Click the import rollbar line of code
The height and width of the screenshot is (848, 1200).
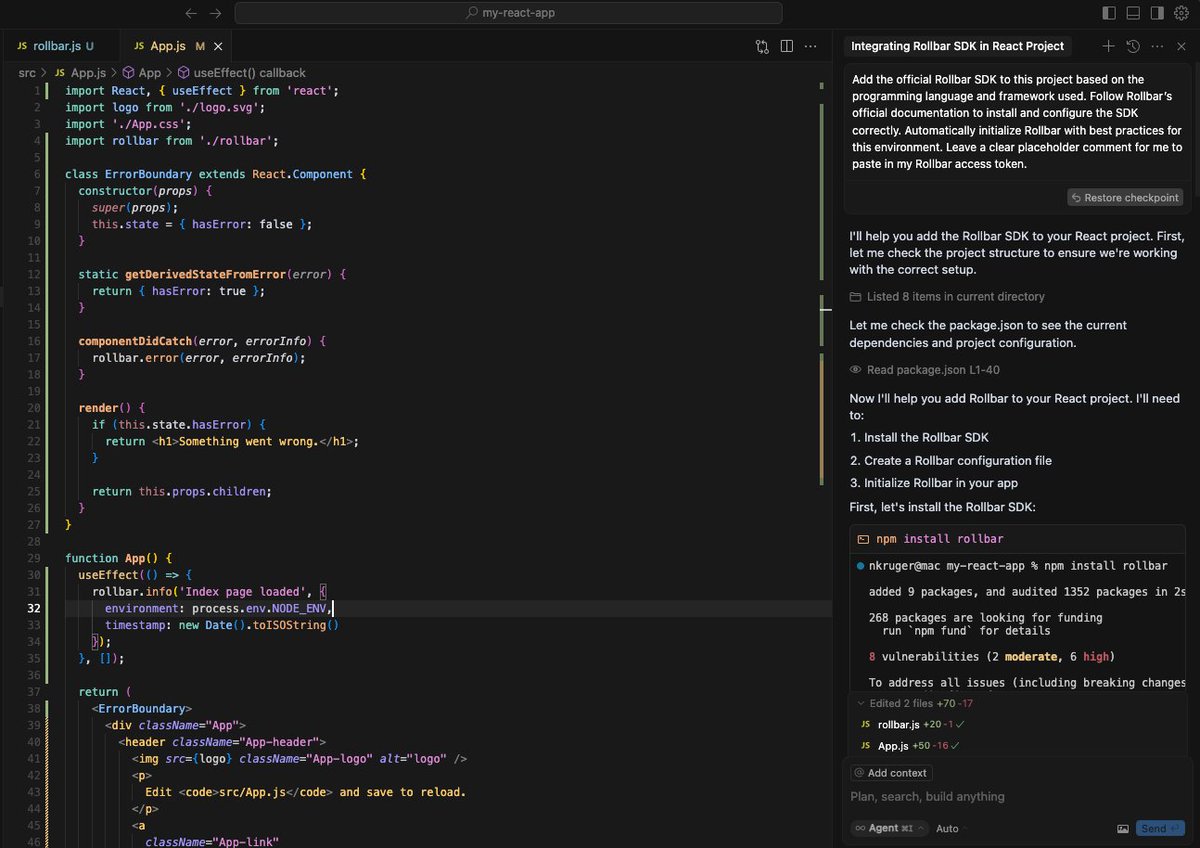[x=172, y=141]
